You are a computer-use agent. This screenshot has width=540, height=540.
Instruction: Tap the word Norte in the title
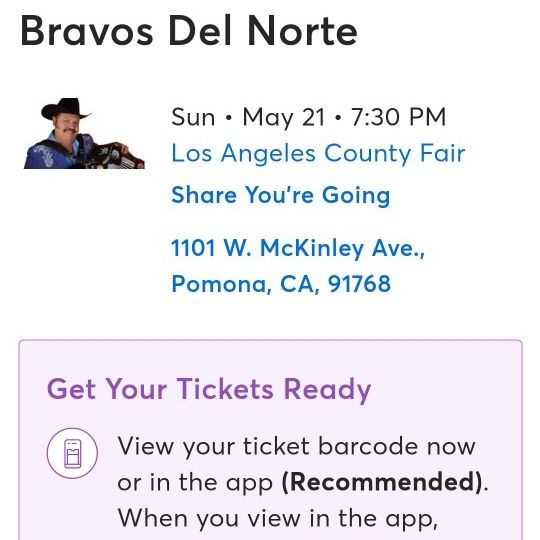click(302, 31)
